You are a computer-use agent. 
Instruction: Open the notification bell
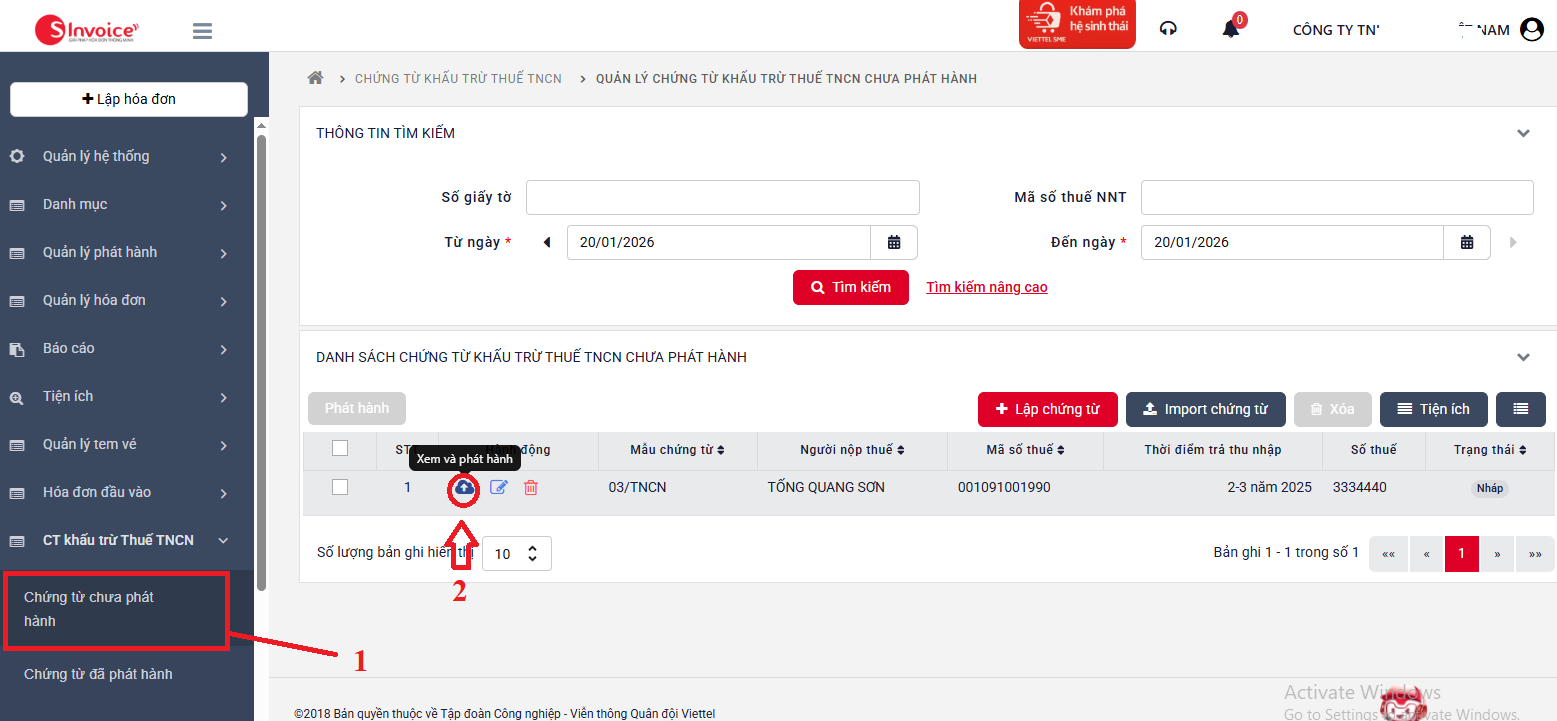pyautogui.click(x=1231, y=29)
